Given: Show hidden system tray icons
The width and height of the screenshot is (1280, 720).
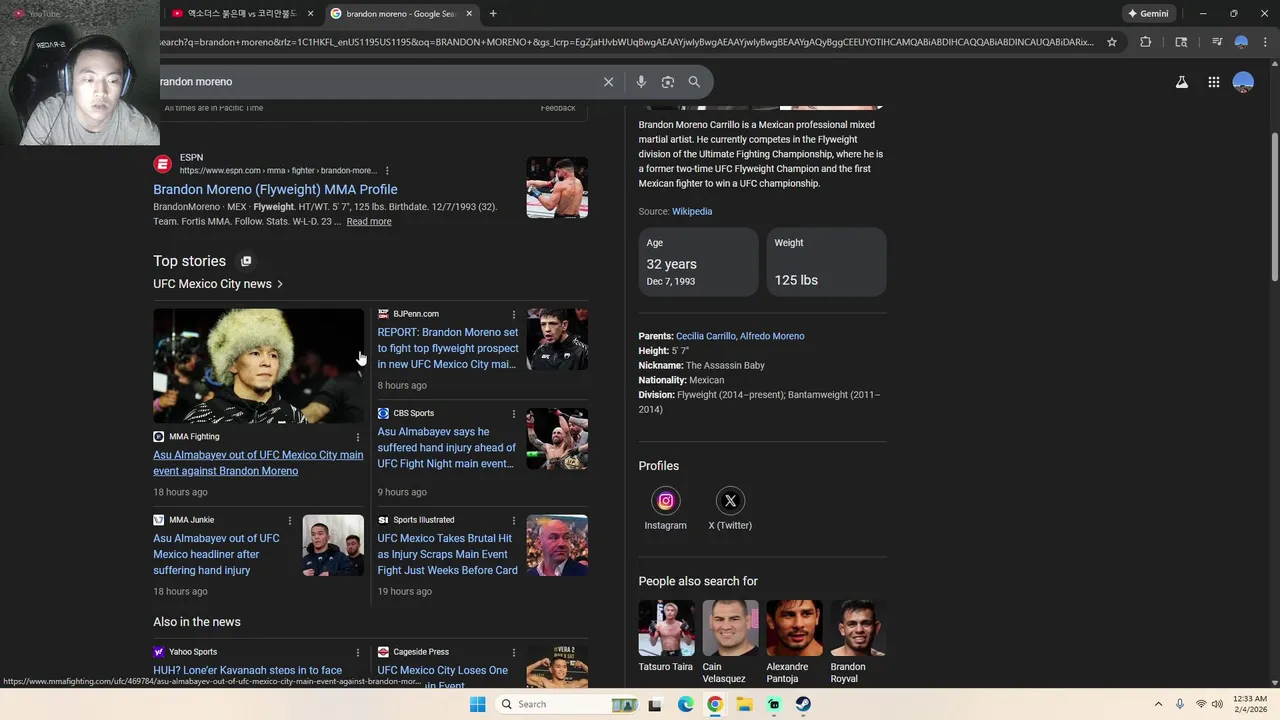Looking at the screenshot, I should pyautogui.click(x=1158, y=704).
